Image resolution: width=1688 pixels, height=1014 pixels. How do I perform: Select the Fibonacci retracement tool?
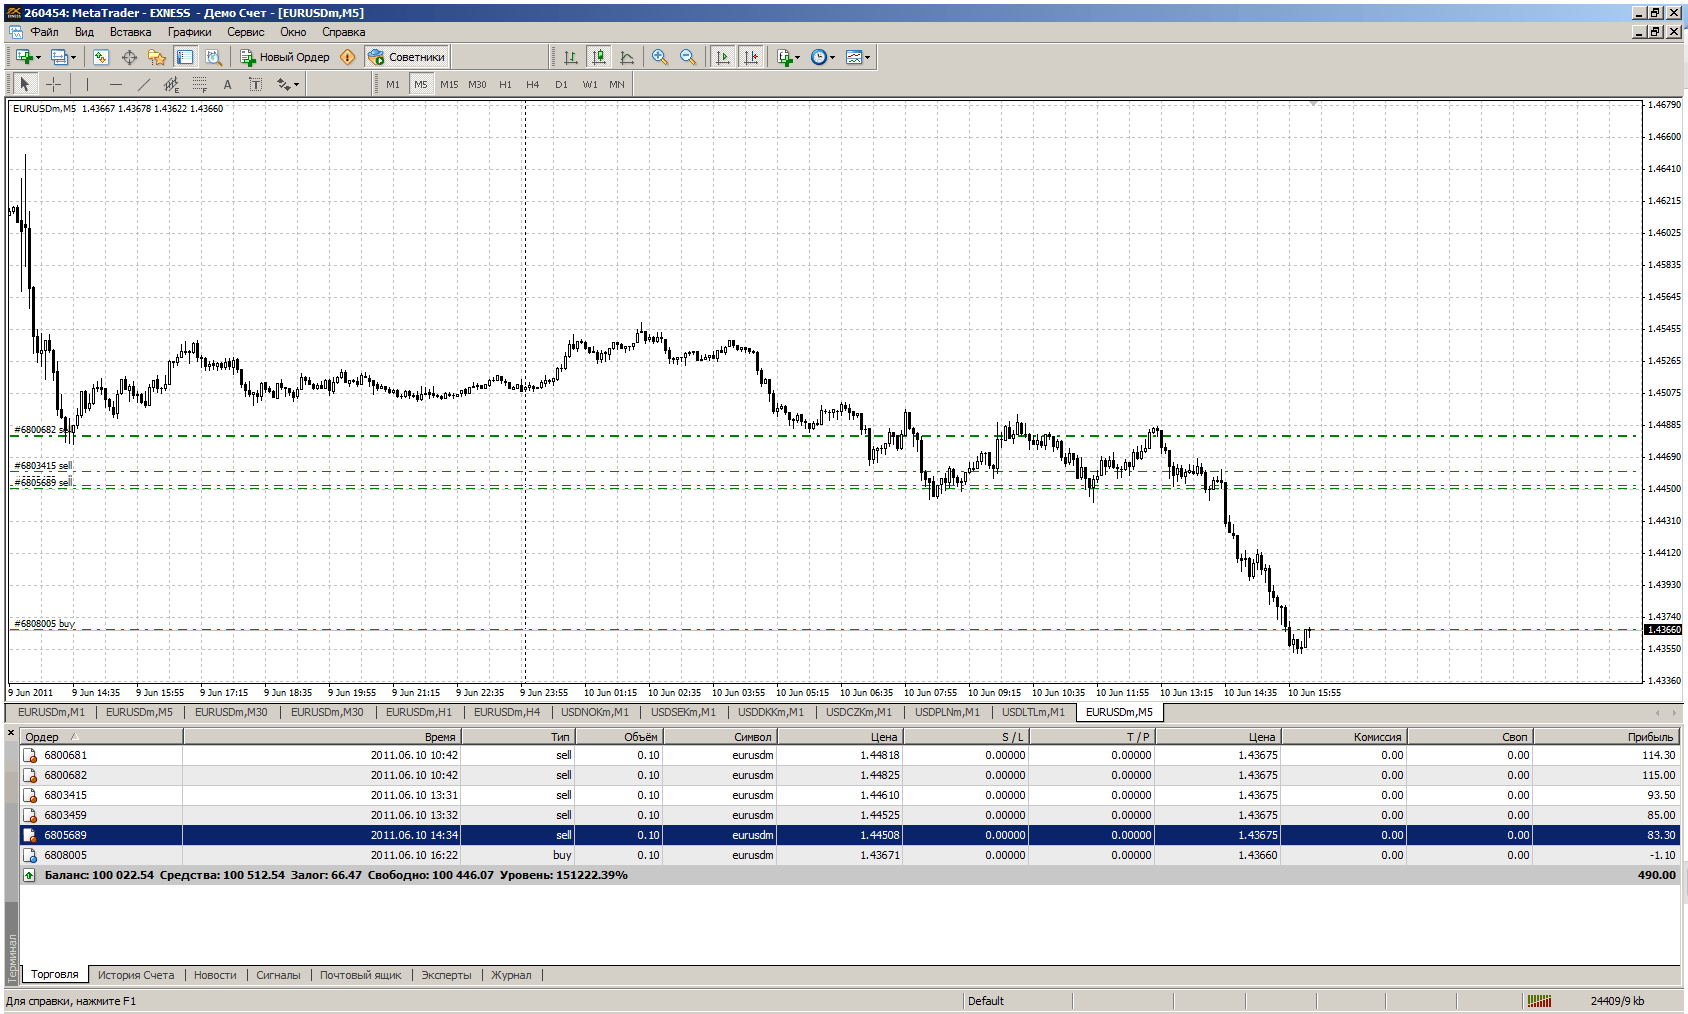(x=199, y=84)
